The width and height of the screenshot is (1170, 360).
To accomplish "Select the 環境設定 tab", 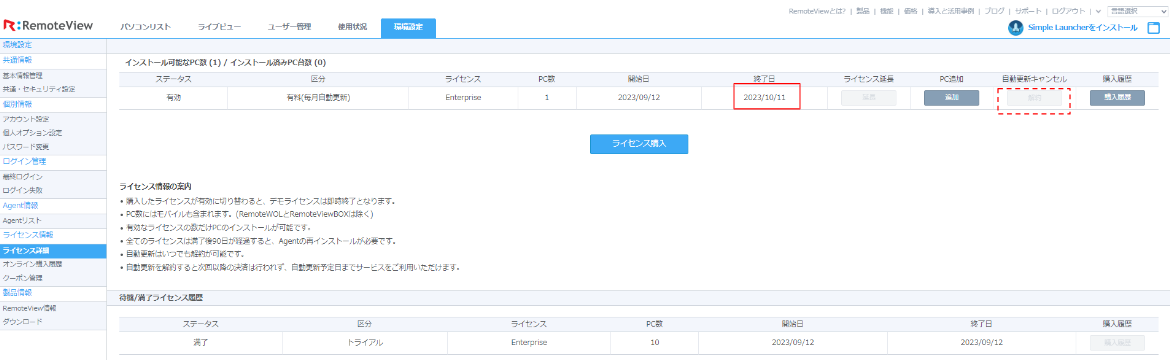I will pyautogui.click(x=408, y=28).
